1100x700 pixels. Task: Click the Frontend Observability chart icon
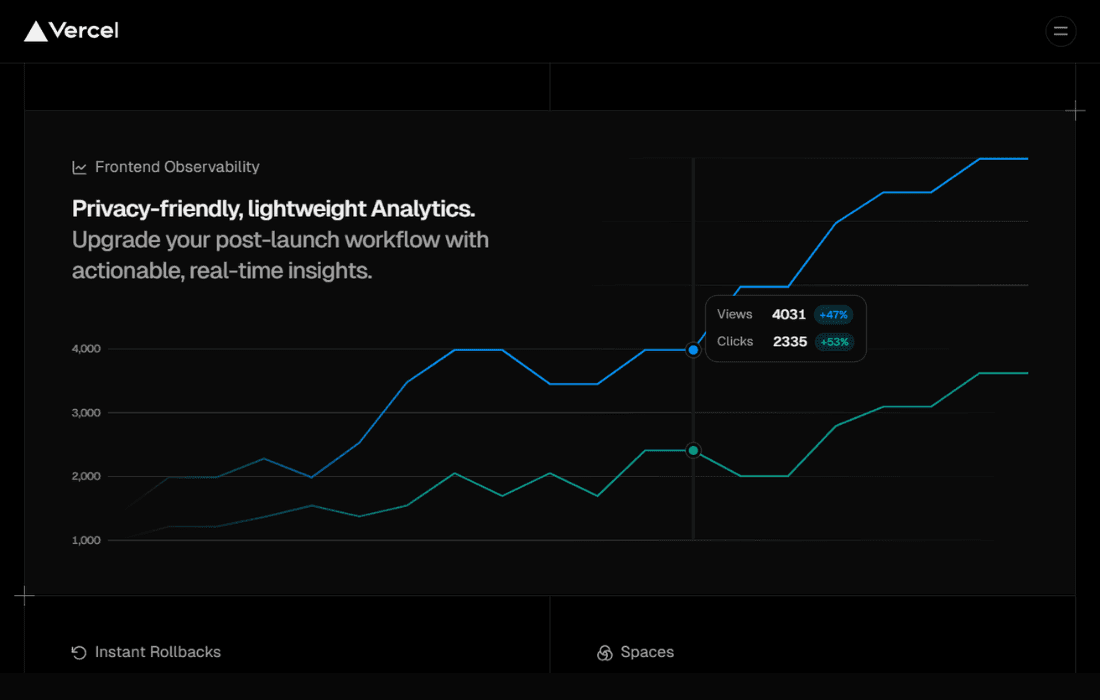tap(79, 168)
